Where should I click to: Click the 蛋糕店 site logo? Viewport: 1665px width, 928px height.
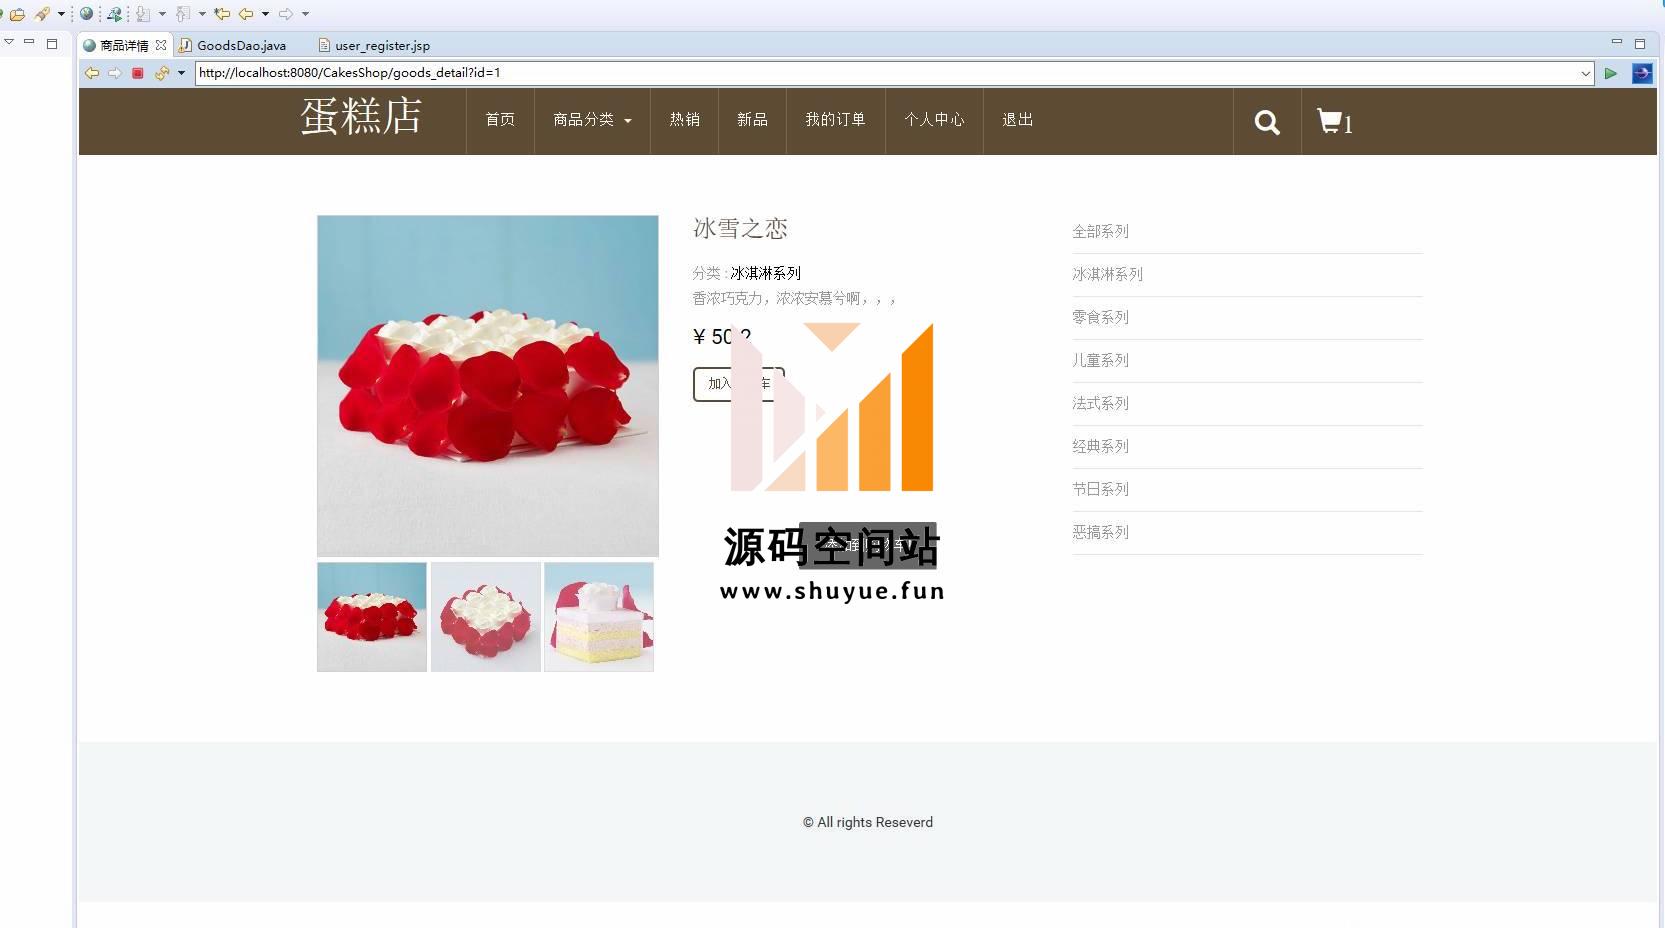coord(361,116)
